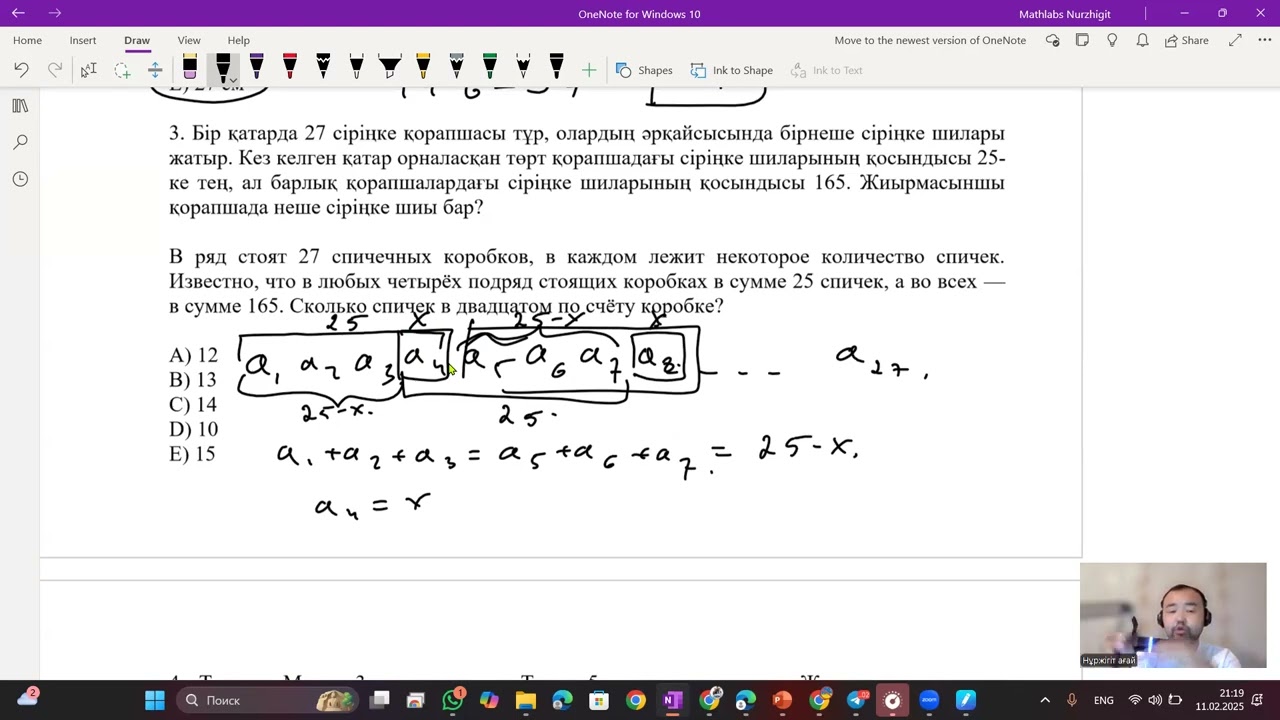Open the View tab
The image size is (1280, 720).
[189, 40]
